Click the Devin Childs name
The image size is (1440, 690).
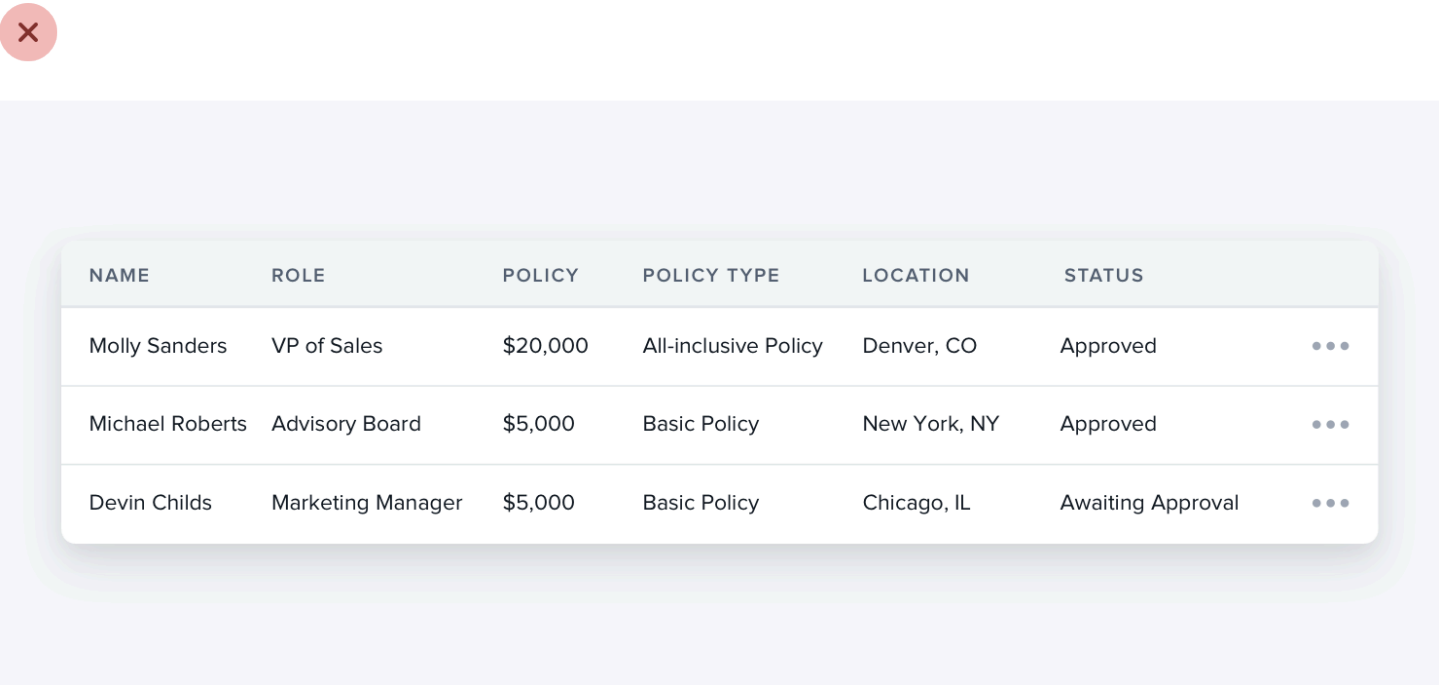point(150,503)
